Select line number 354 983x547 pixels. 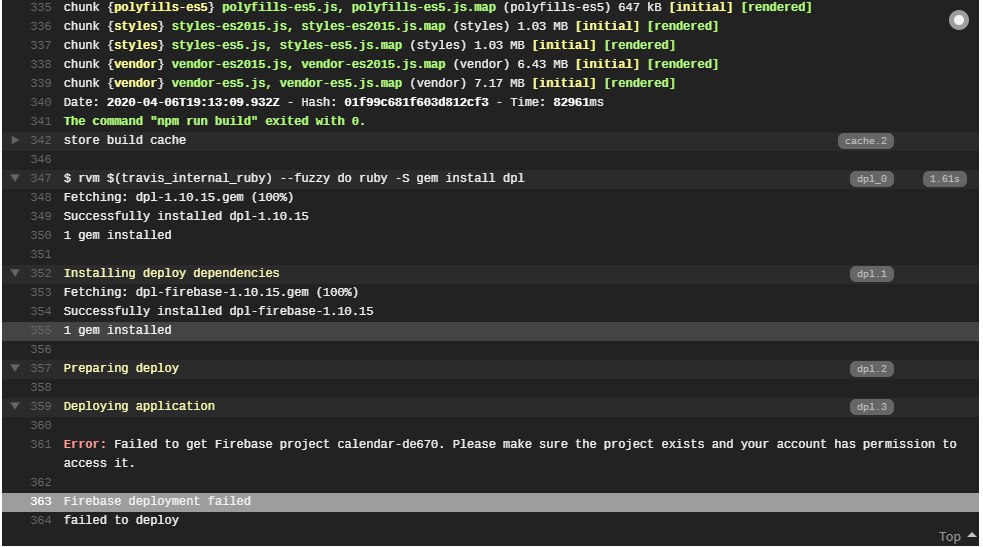pyautogui.click(x=41, y=311)
